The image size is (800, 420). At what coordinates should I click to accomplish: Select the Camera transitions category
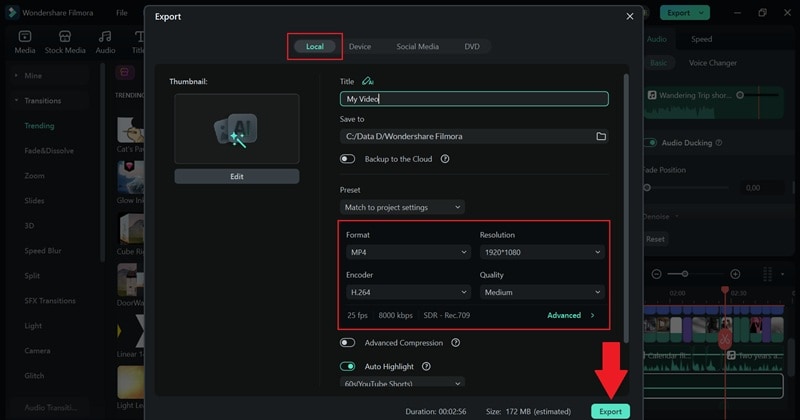tap(37, 351)
